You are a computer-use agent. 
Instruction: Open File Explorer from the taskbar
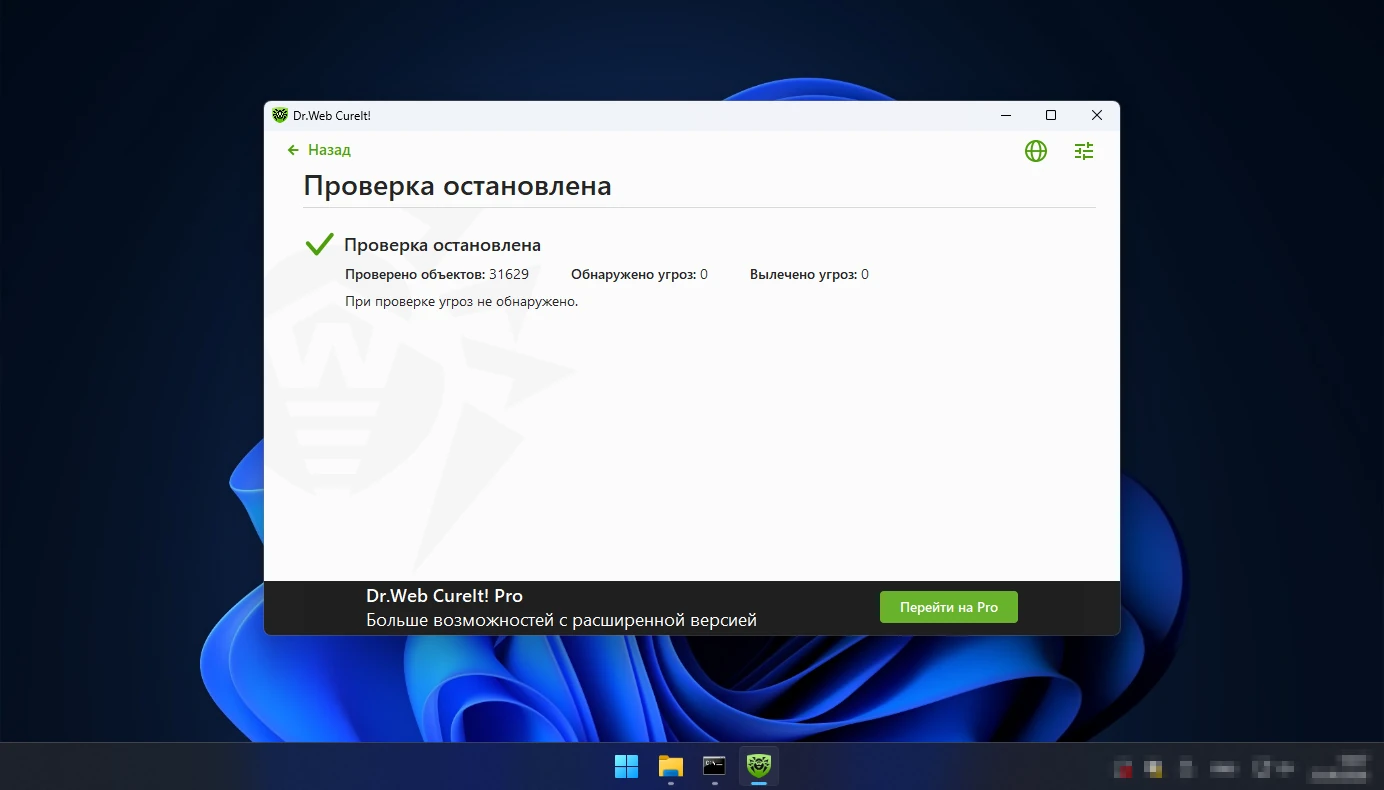(670, 766)
